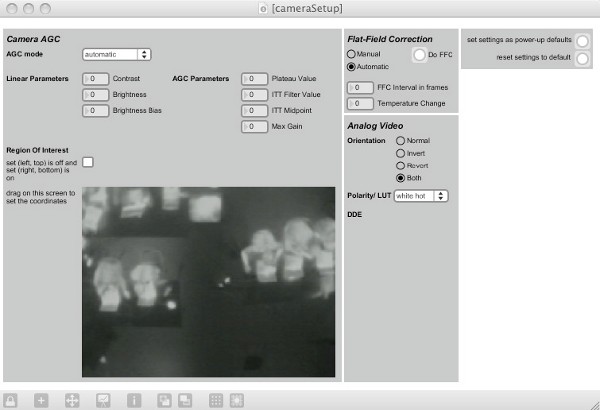Click inside the thermal camera video preview
This screenshot has width=600, height=410.
209,282
